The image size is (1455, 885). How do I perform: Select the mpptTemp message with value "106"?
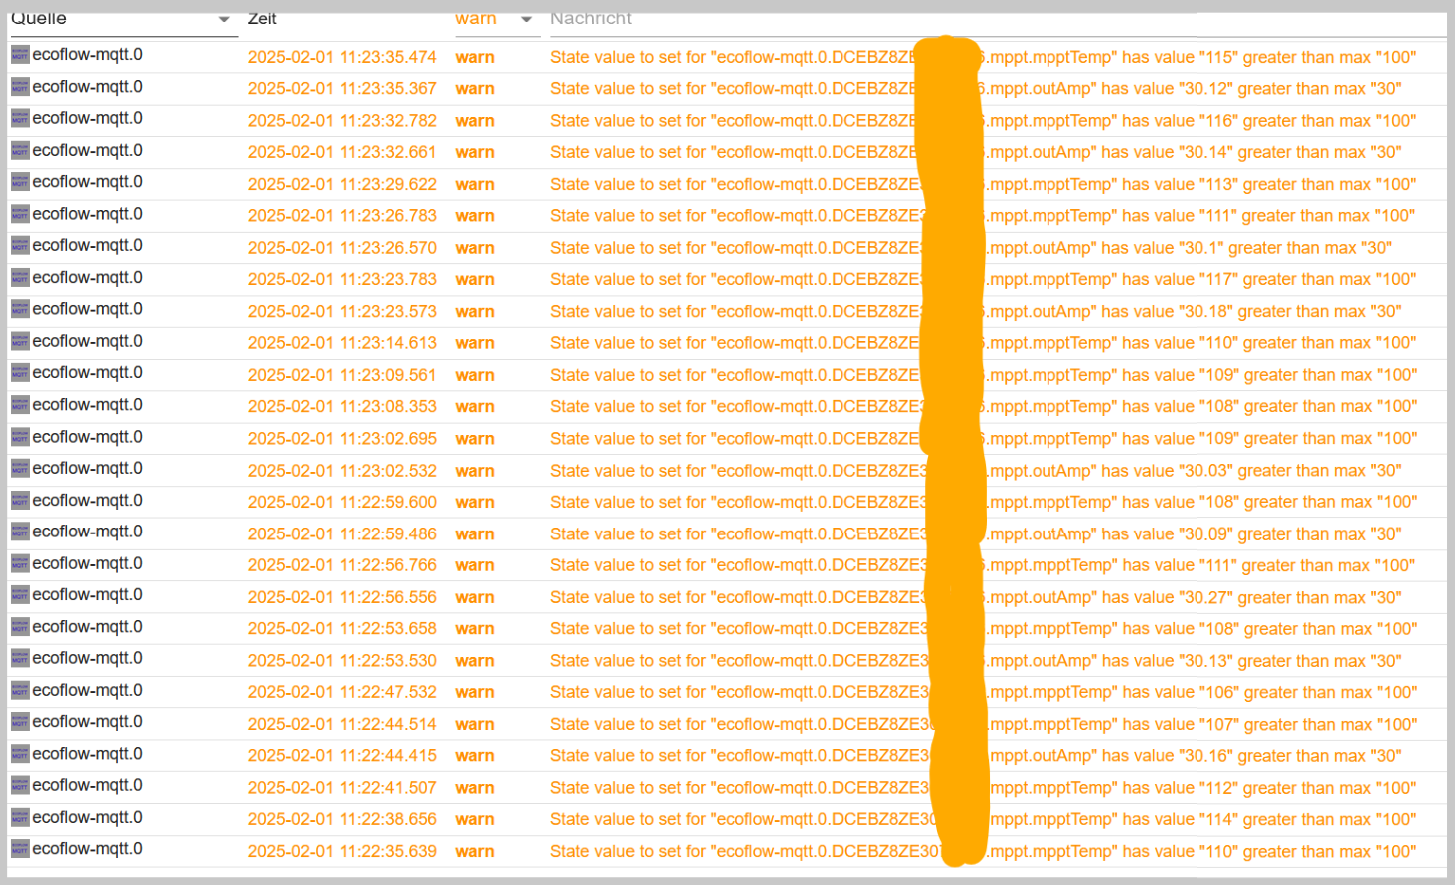pyautogui.click(x=983, y=693)
